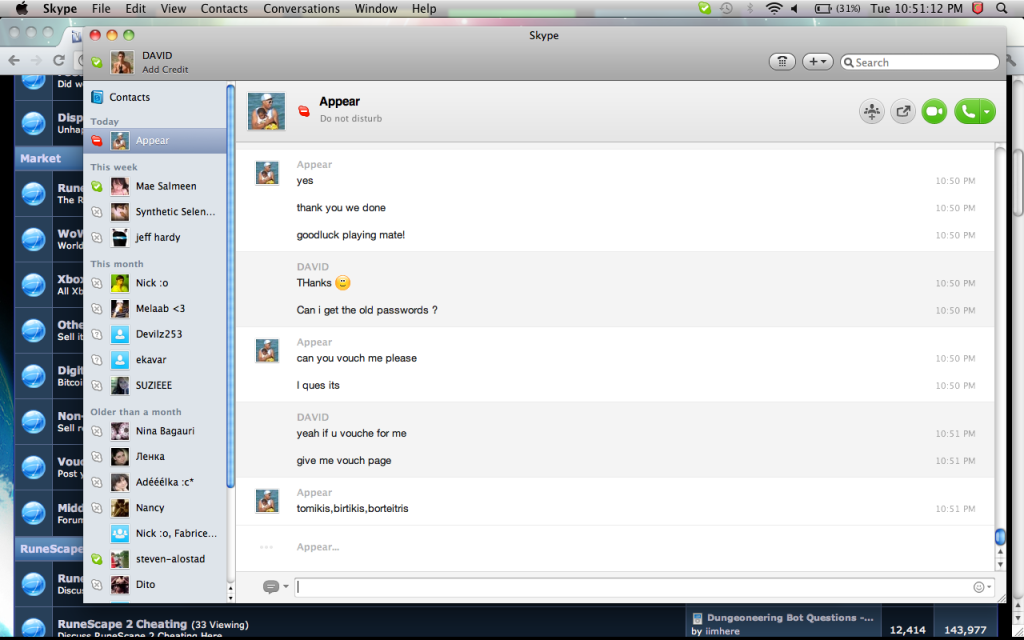Click the Wi-Fi menu bar icon
The width and height of the screenshot is (1024, 640).
click(x=774, y=8)
